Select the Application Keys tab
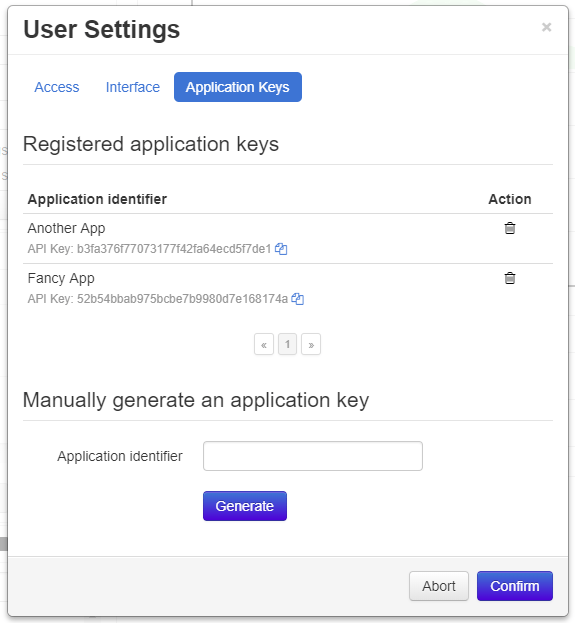This screenshot has height=623, width=575. (x=238, y=87)
